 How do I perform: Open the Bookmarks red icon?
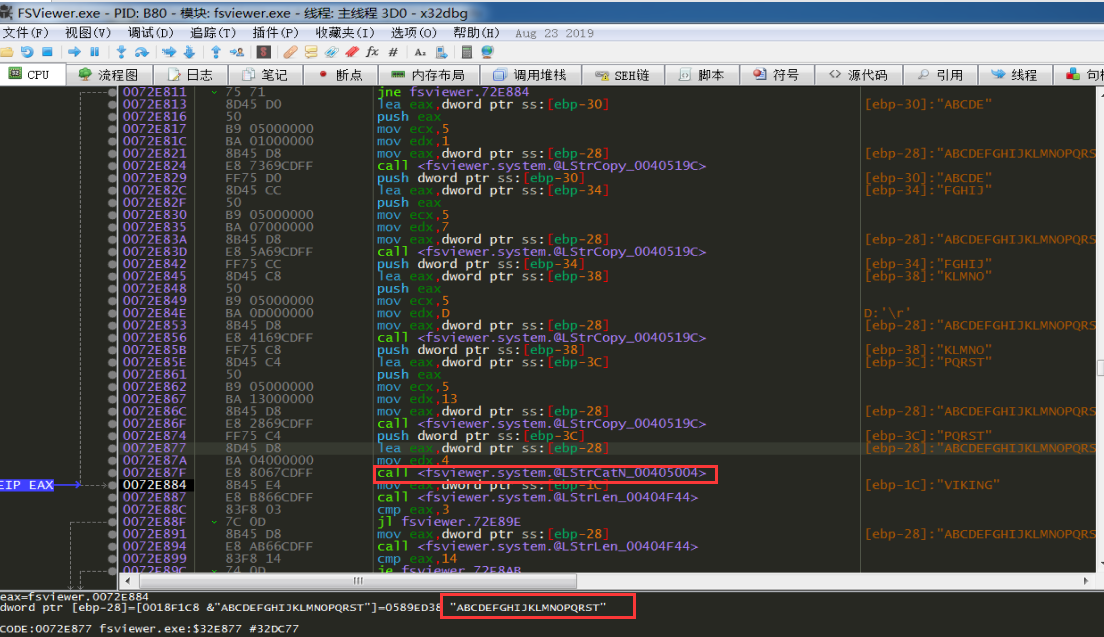pyautogui.click(x=351, y=51)
